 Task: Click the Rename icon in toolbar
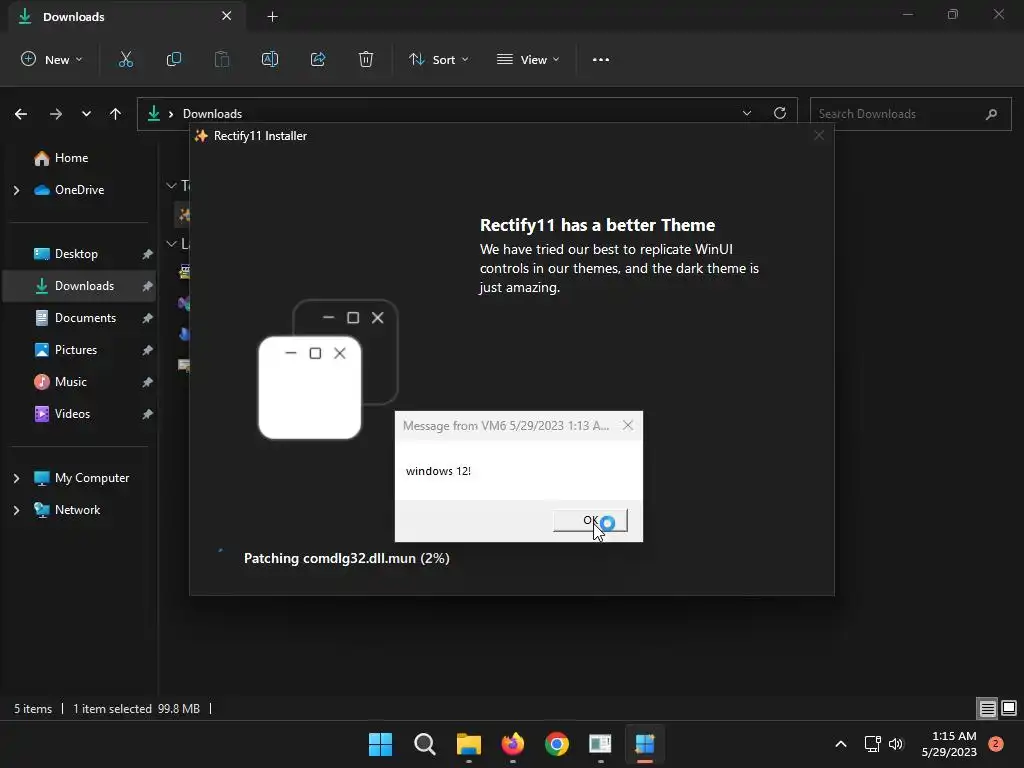(x=270, y=59)
